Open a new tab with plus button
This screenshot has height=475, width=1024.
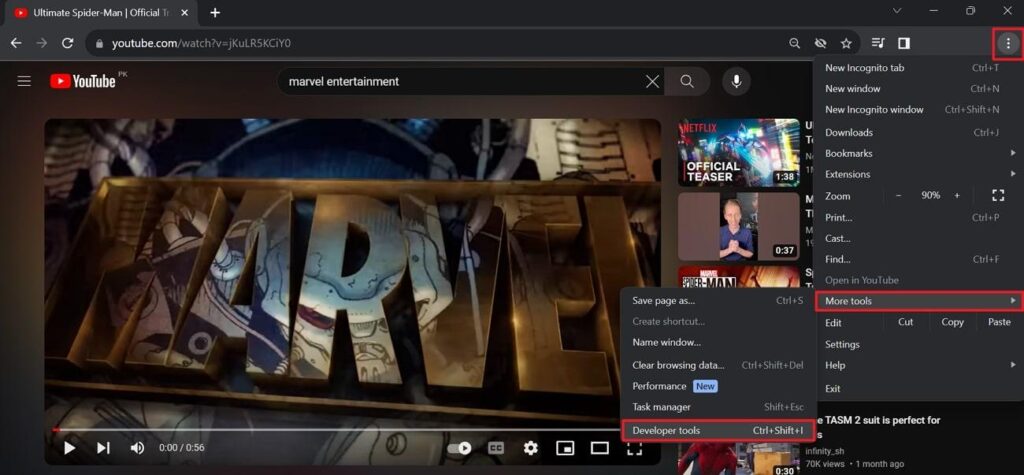point(215,12)
